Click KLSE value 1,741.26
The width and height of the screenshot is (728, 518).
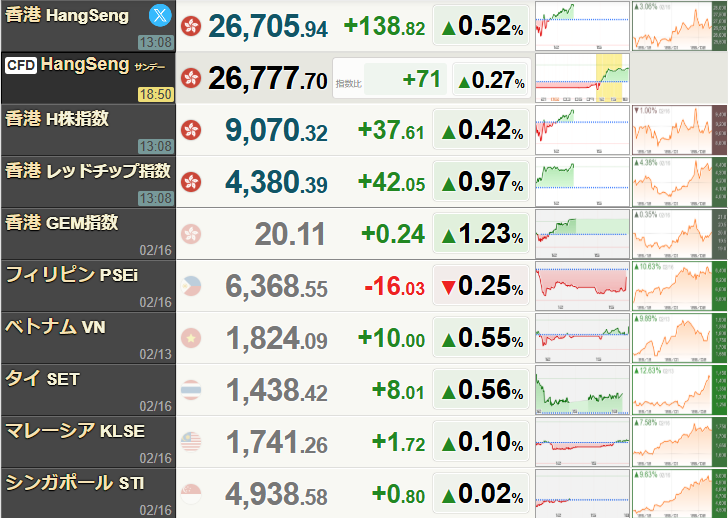(x=276, y=442)
